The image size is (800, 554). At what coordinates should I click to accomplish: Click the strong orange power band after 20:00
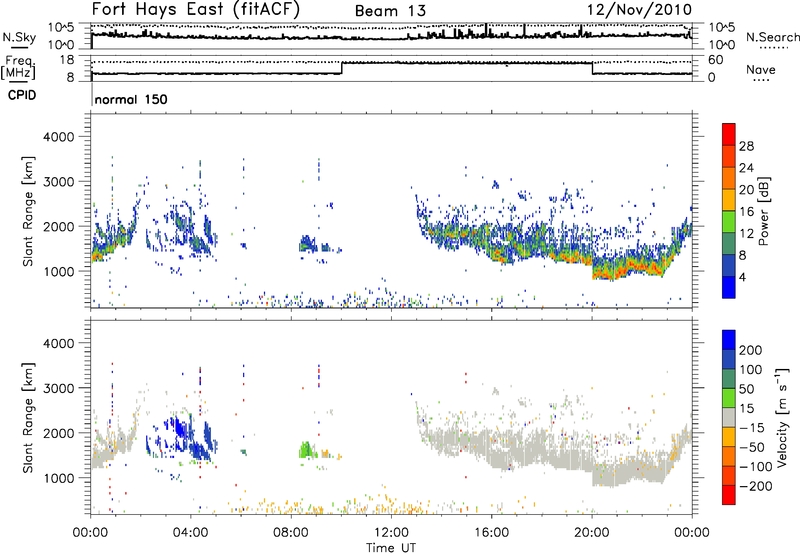631,268
